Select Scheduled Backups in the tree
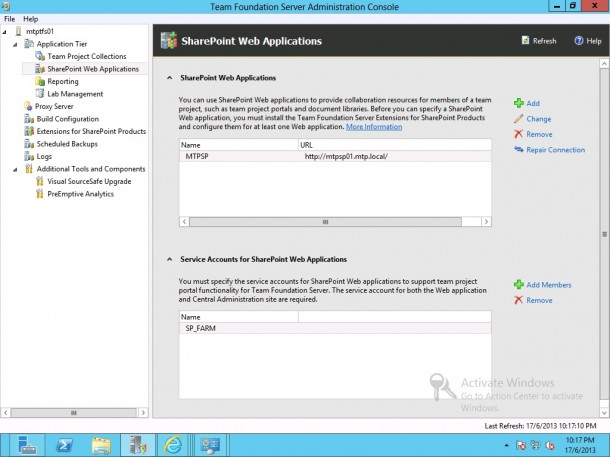This screenshot has height=457, width=610. [x=67, y=144]
